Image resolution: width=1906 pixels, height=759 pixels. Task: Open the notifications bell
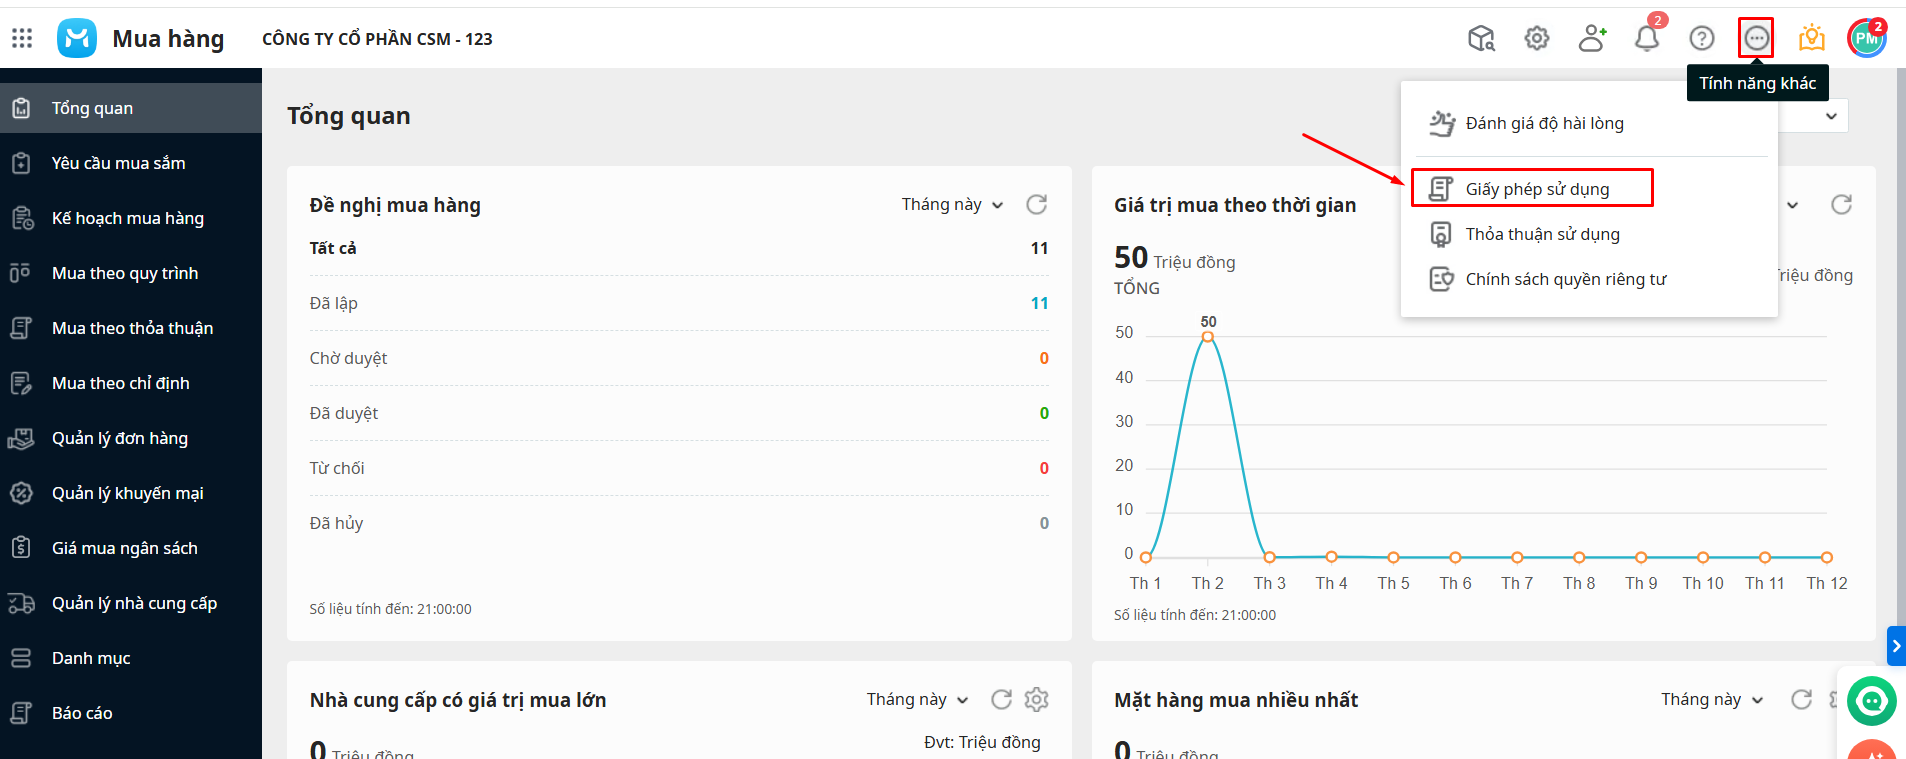click(1647, 38)
